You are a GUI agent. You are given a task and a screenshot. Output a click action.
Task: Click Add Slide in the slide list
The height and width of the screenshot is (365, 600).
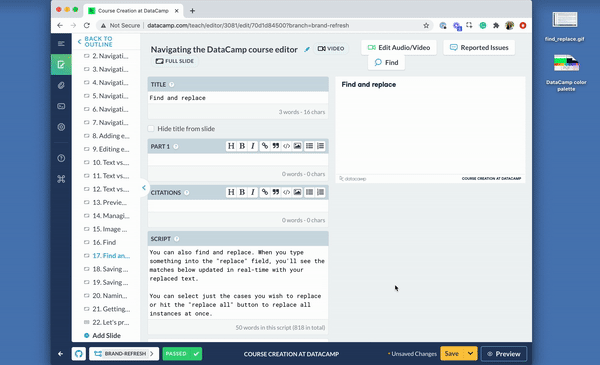pos(102,336)
